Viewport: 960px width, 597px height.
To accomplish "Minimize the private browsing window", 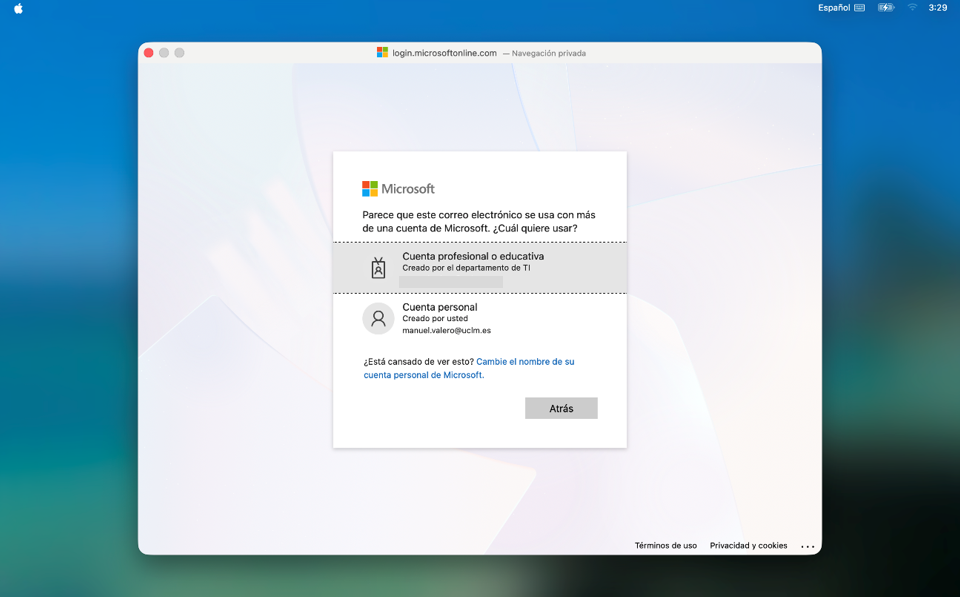I will click(164, 53).
